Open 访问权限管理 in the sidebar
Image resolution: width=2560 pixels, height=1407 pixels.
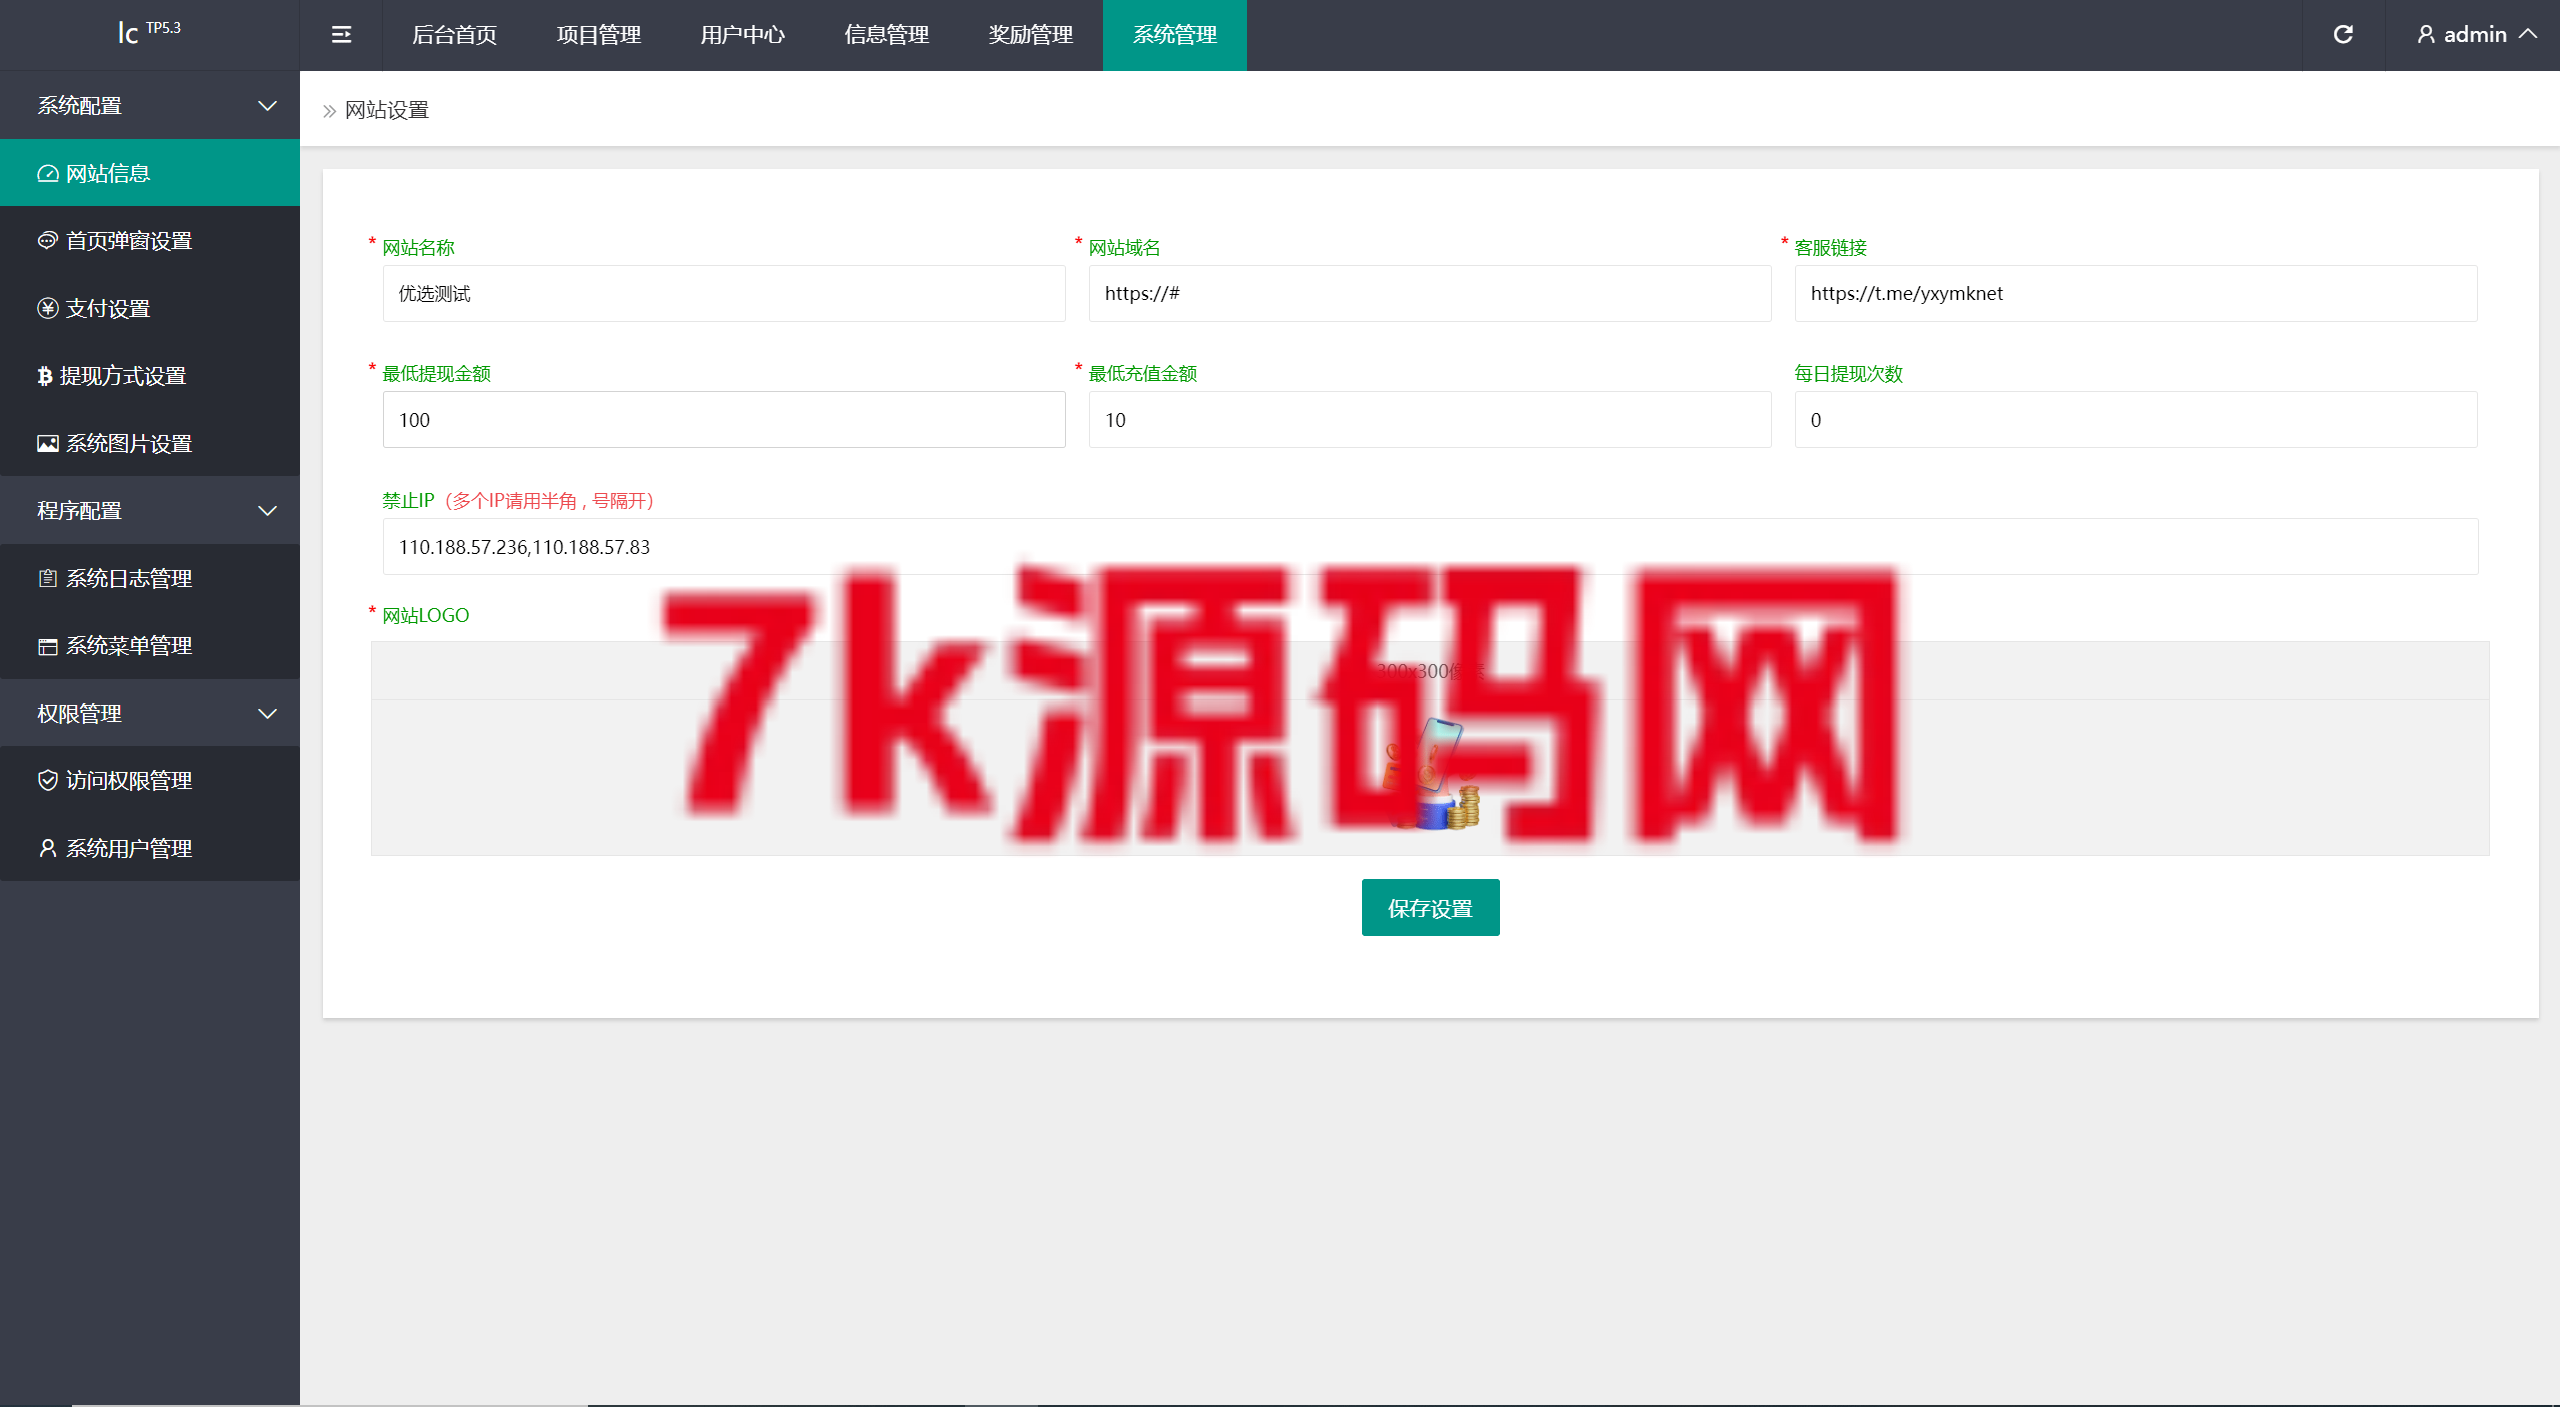[150, 780]
